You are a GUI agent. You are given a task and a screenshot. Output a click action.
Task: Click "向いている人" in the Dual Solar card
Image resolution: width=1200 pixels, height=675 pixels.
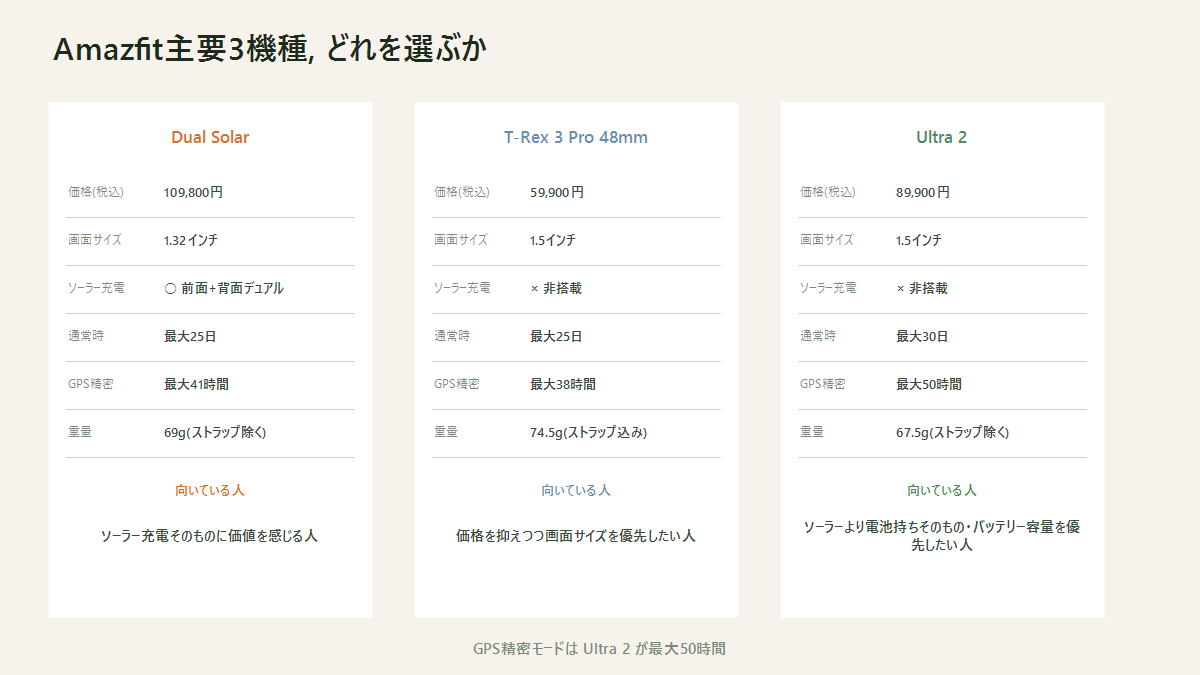pyautogui.click(x=210, y=490)
